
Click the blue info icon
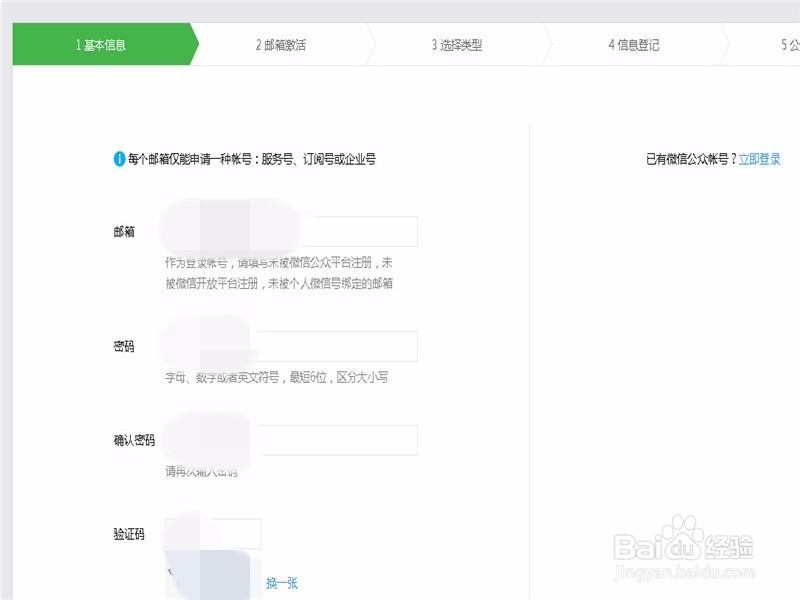tap(119, 159)
